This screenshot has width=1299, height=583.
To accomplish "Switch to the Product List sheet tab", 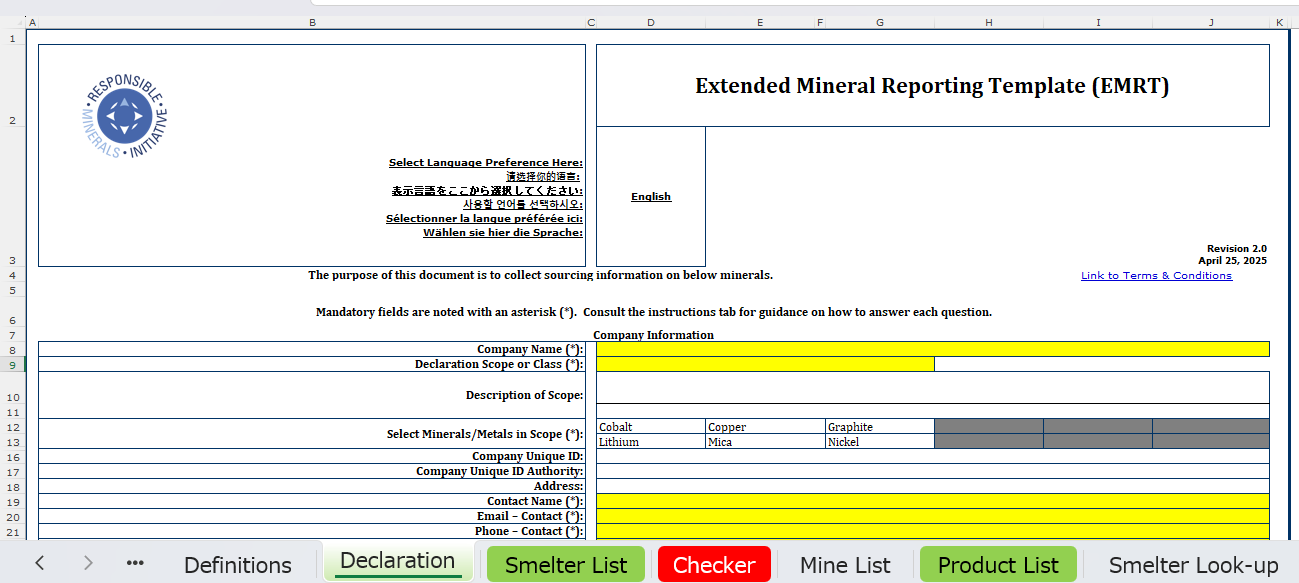I will 998,565.
